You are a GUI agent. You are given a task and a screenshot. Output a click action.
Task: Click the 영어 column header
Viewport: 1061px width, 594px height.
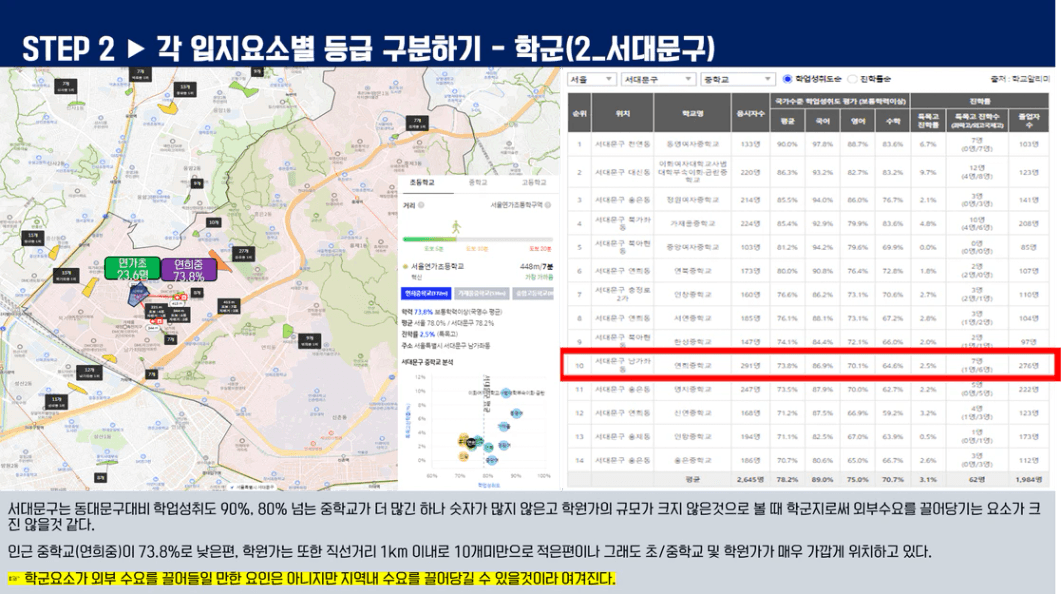point(857,121)
